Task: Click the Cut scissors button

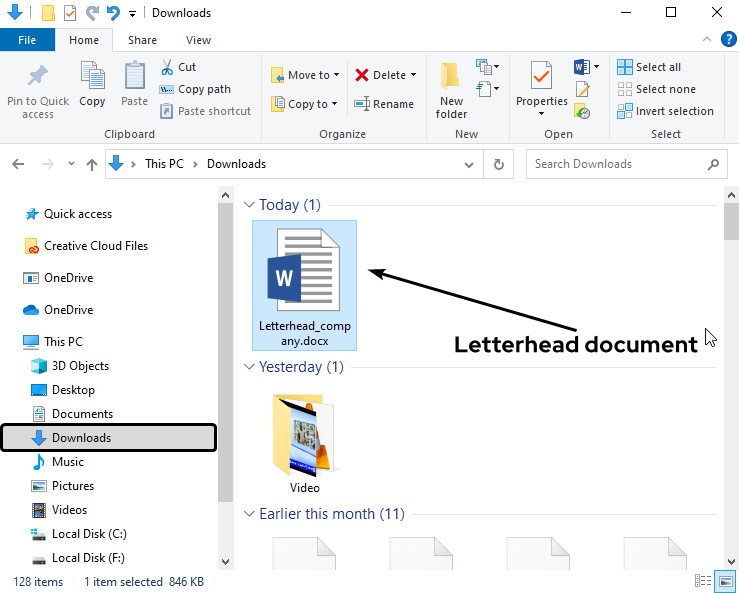Action: 178,67
